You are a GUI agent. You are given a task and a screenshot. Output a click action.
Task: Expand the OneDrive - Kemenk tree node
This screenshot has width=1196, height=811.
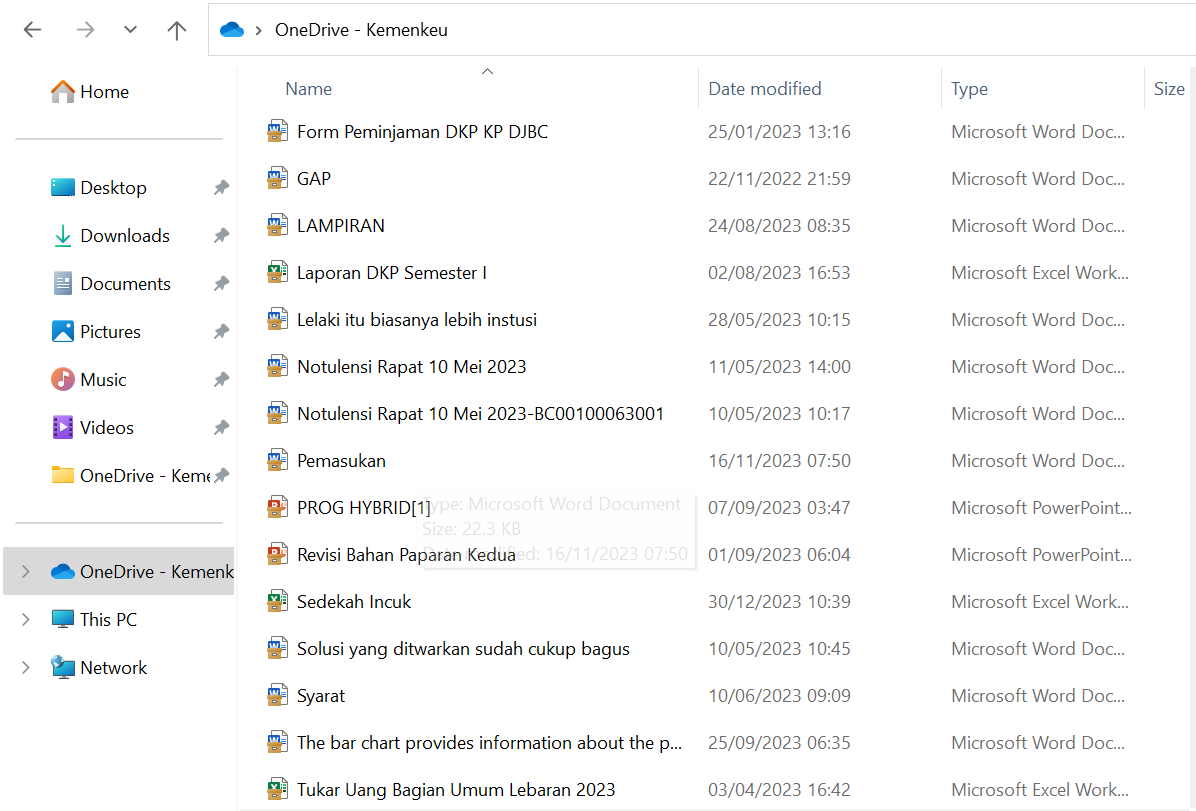[x=26, y=571]
